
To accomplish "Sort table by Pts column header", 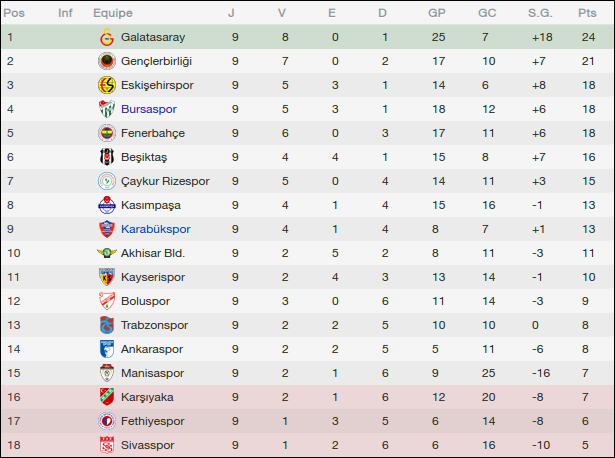I will (586, 13).
